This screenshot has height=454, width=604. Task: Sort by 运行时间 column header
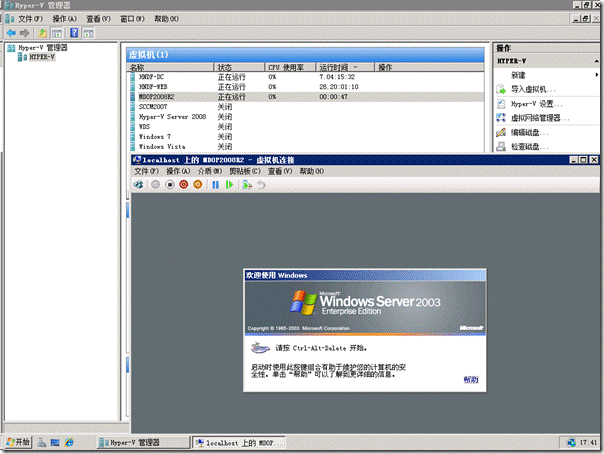(345, 67)
